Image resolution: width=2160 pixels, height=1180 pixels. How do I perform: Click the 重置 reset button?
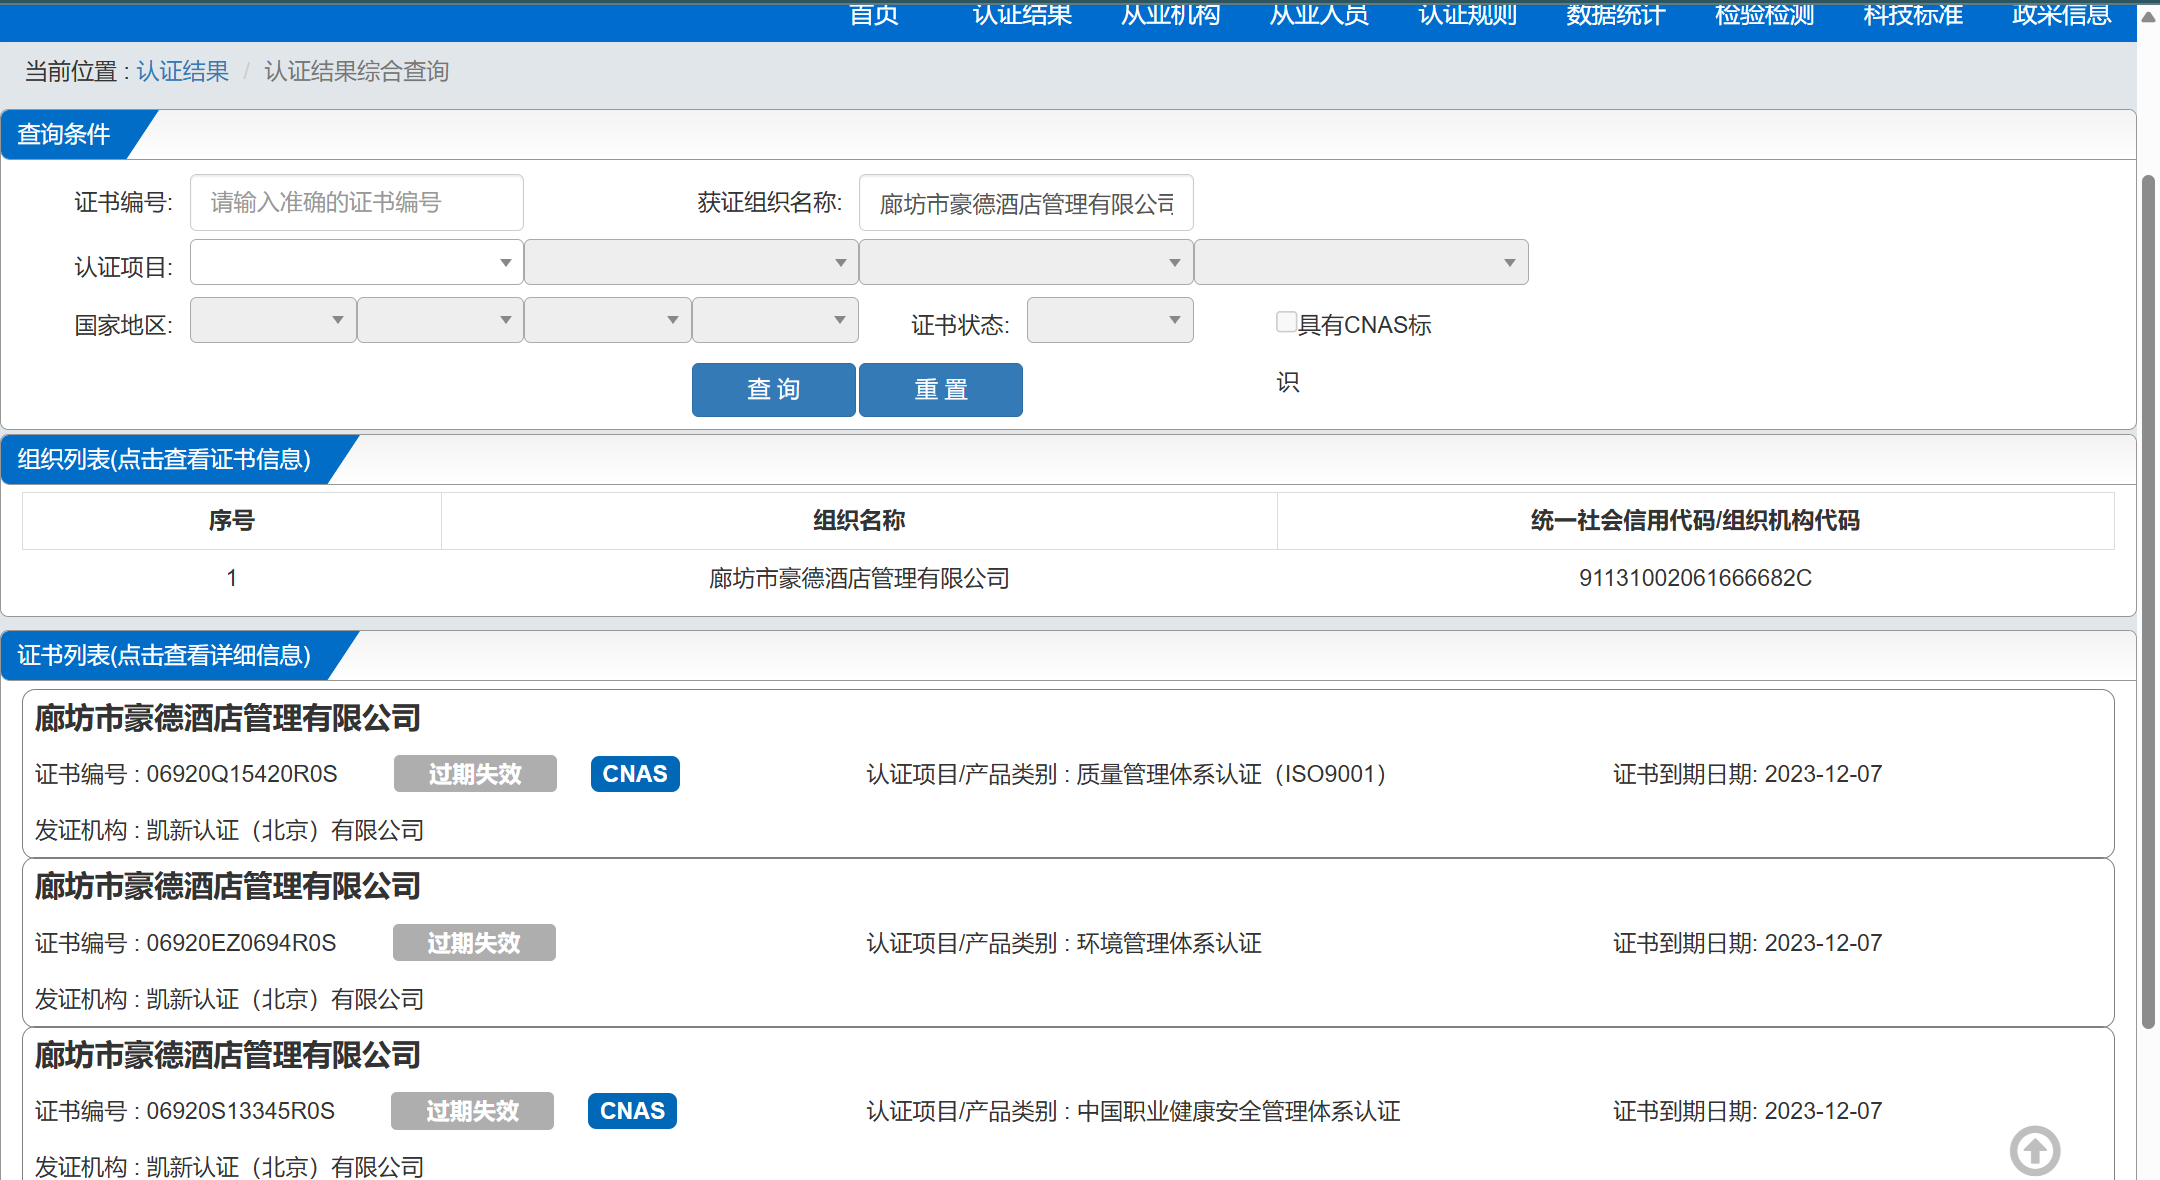[940, 390]
